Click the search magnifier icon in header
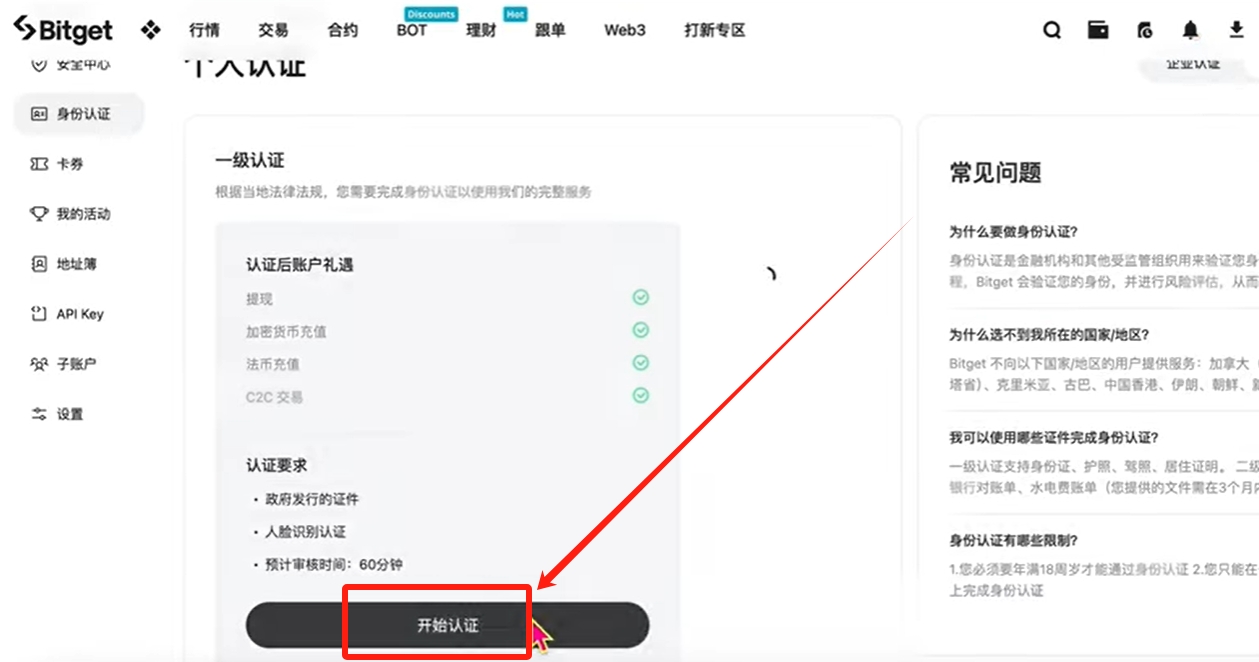Viewport: 1259px width, 662px height. pos(1052,30)
